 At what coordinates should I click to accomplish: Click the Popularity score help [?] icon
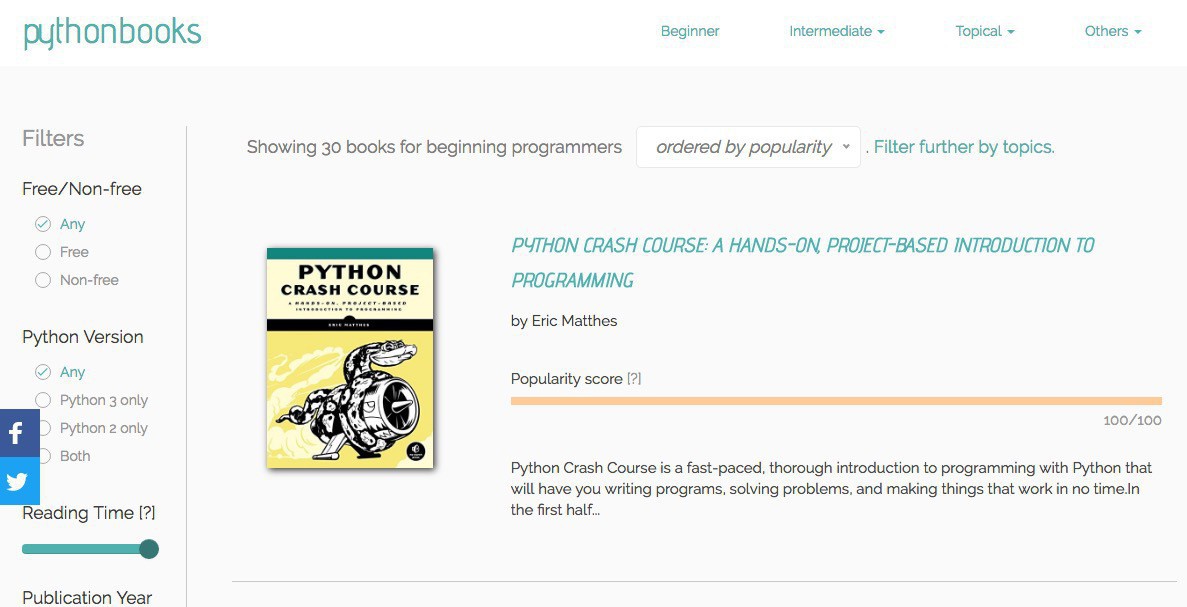pyautogui.click(x=634, y=379)
